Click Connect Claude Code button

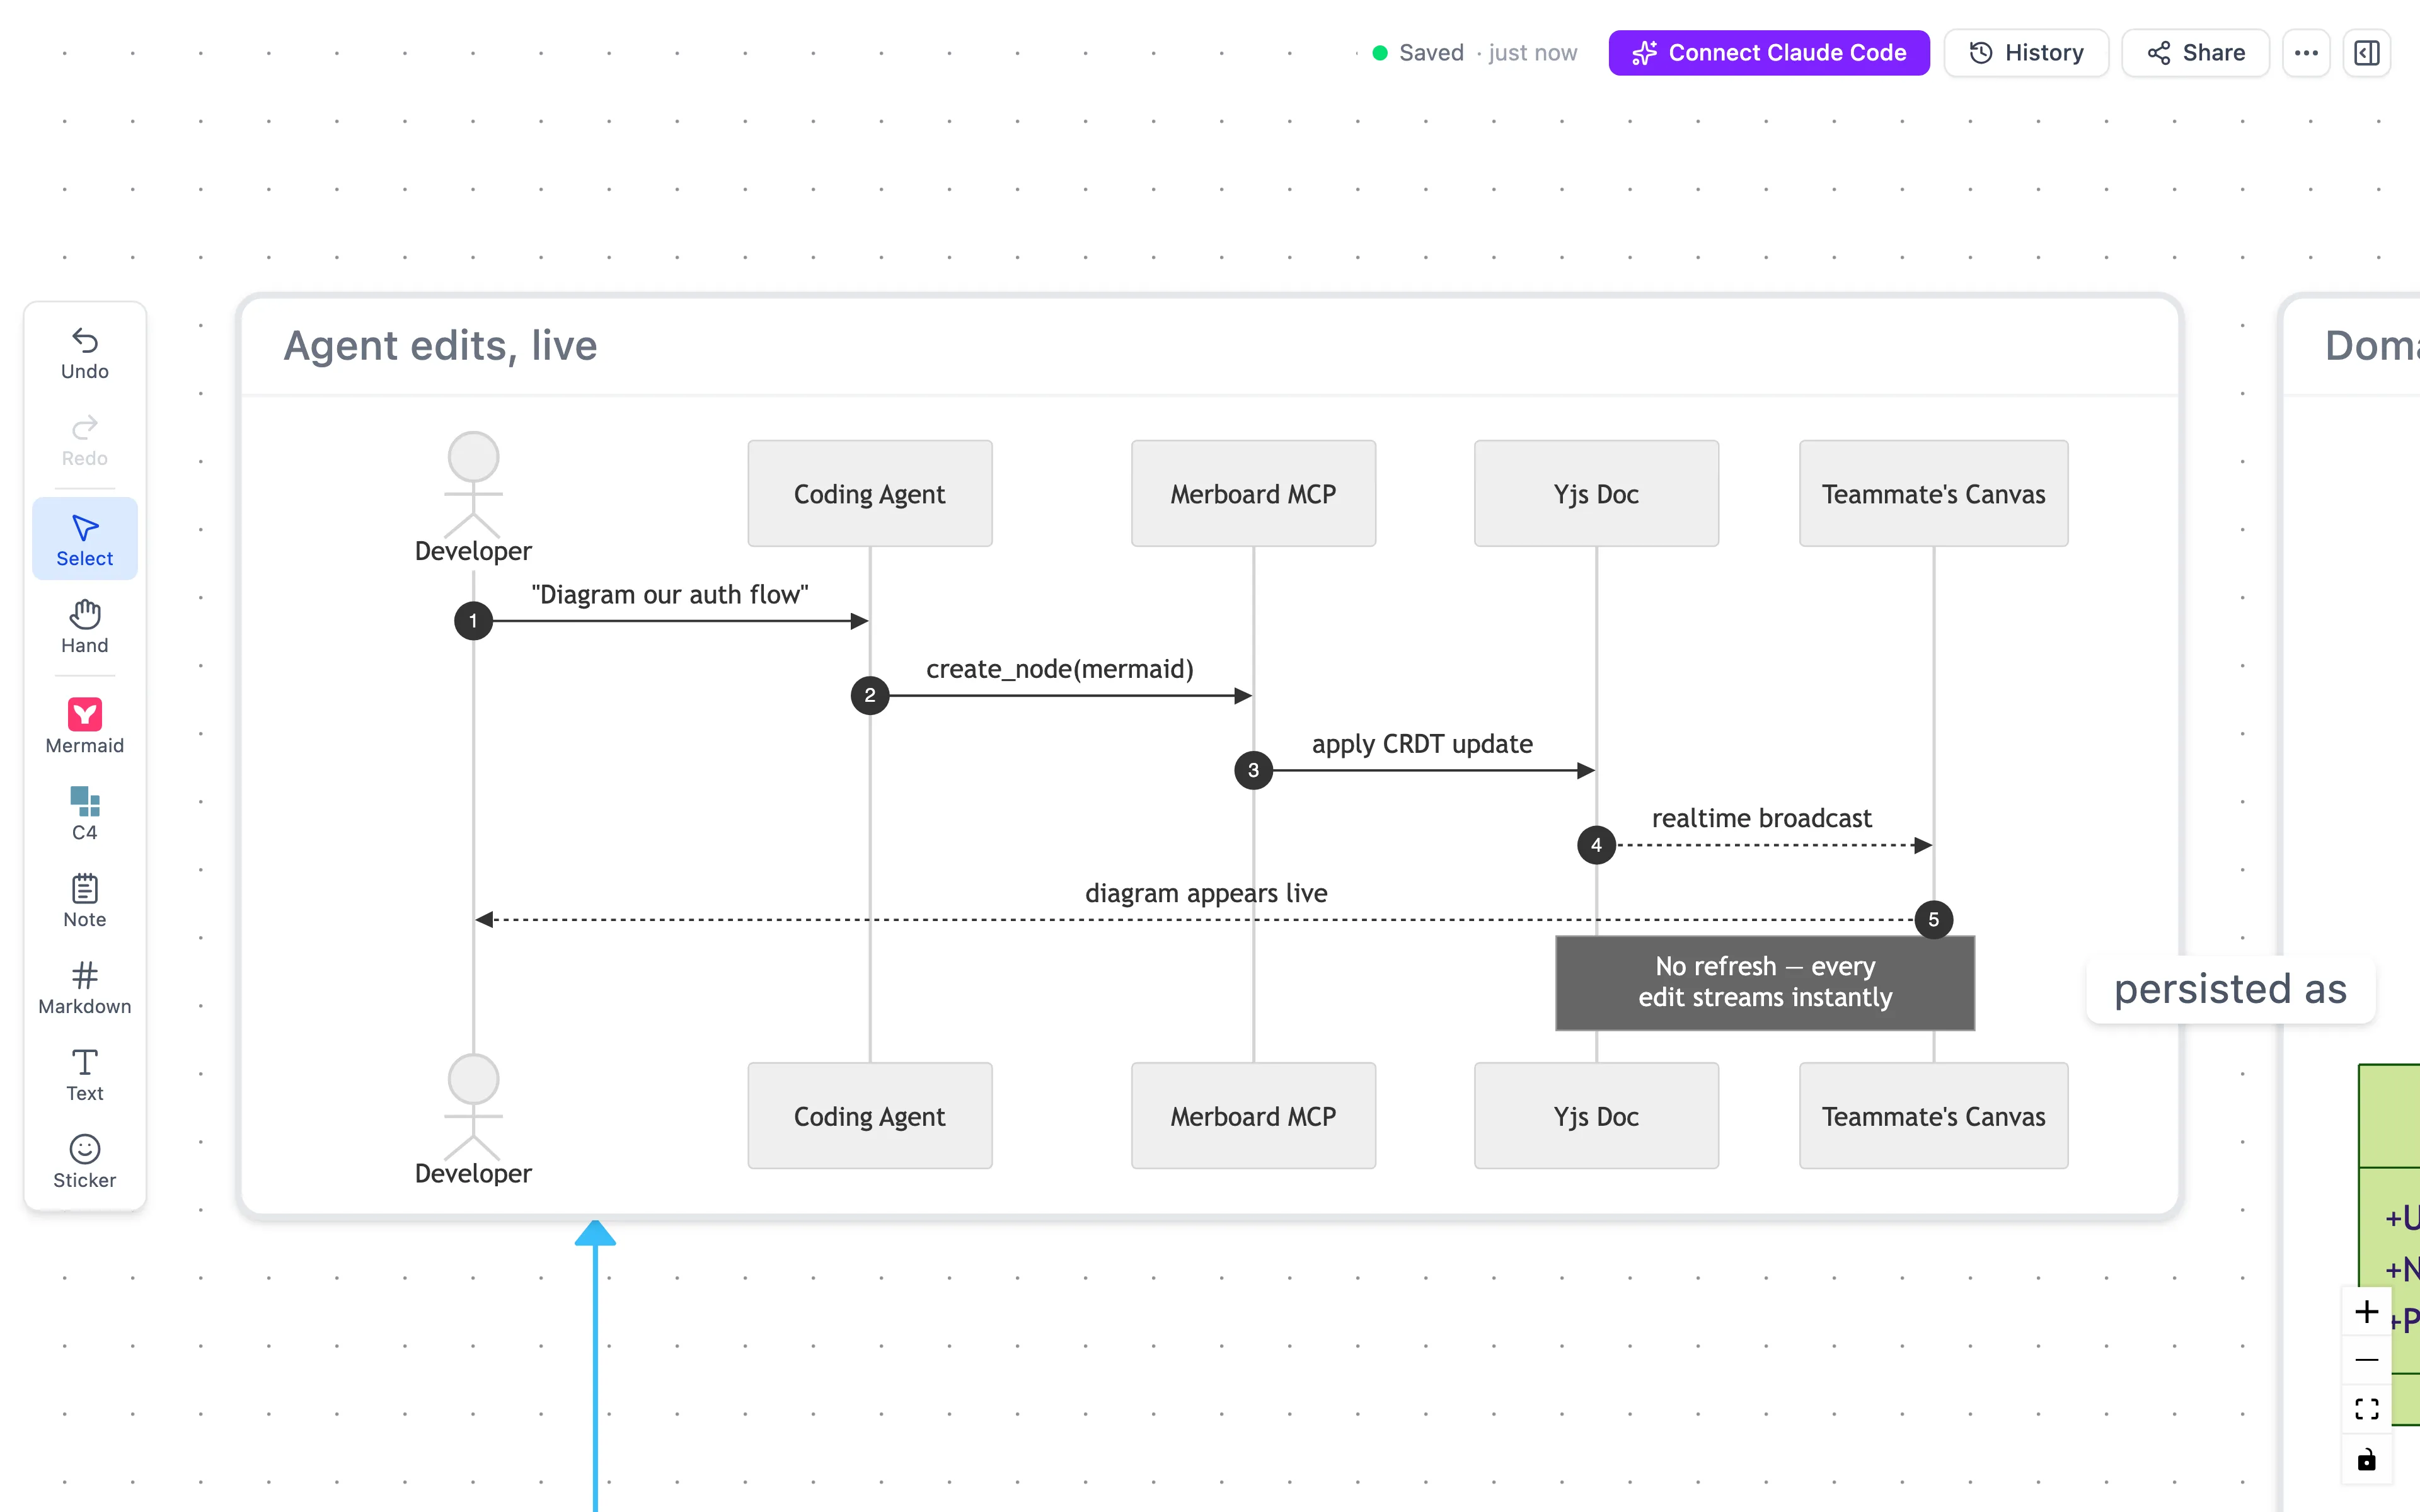pos(1769,53)
